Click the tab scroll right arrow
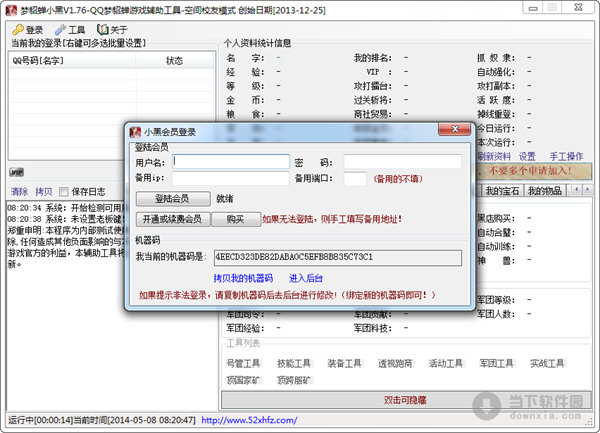The image size is (600, 433). pyautogui.click(x=587, y=189)
